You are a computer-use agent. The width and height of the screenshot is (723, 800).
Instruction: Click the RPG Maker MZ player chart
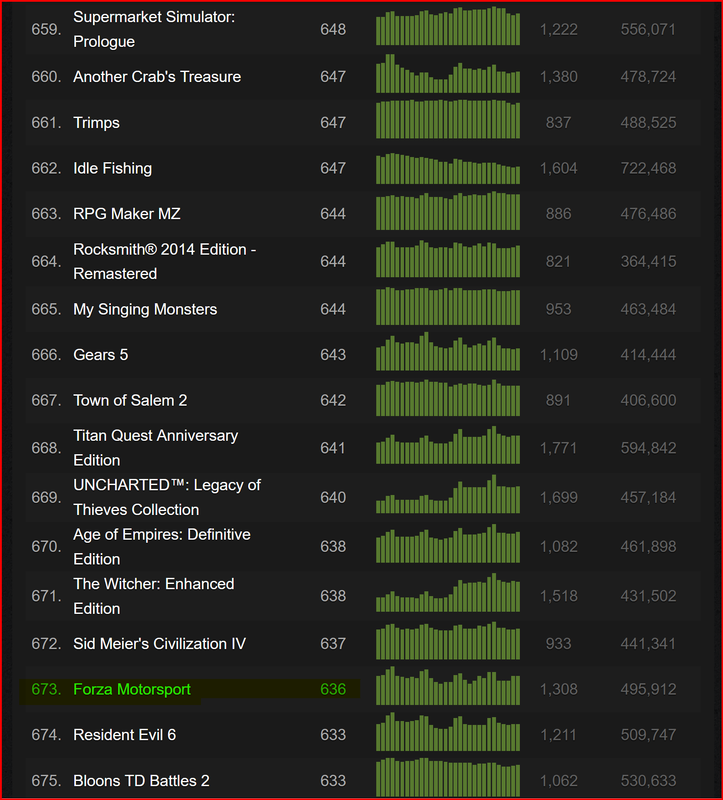(x=448, y=211)
